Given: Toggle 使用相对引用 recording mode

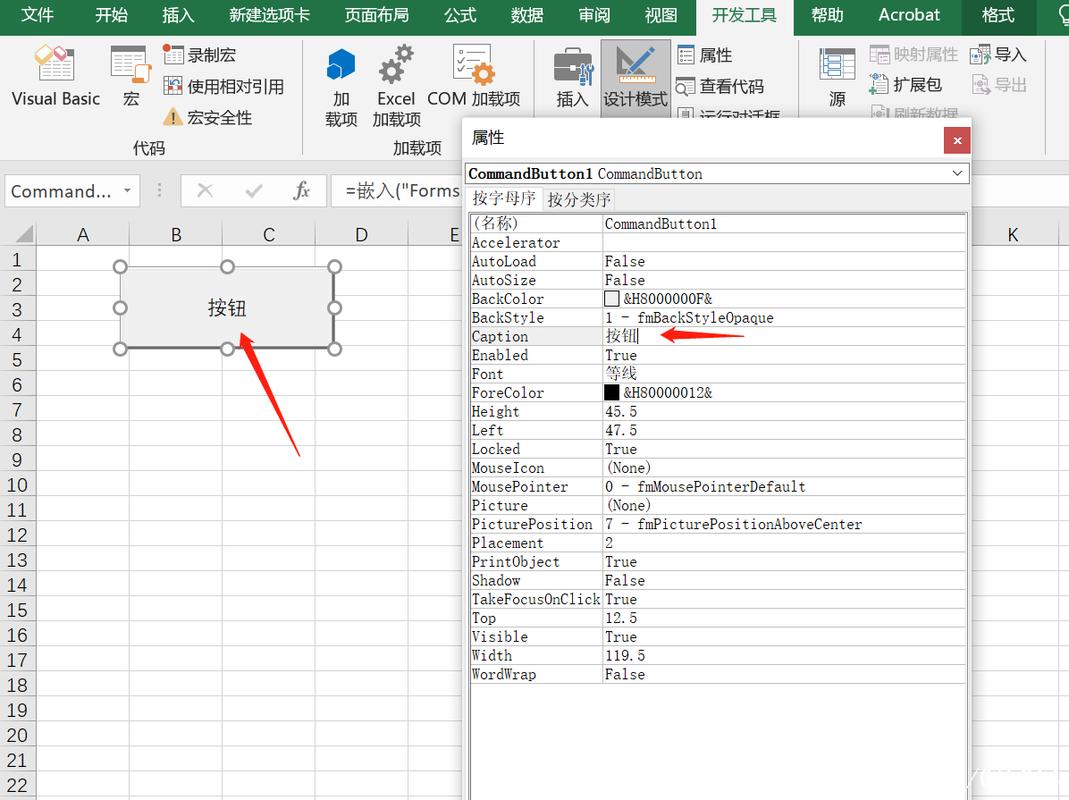Looking at the screenshot, I should (226, 85).
